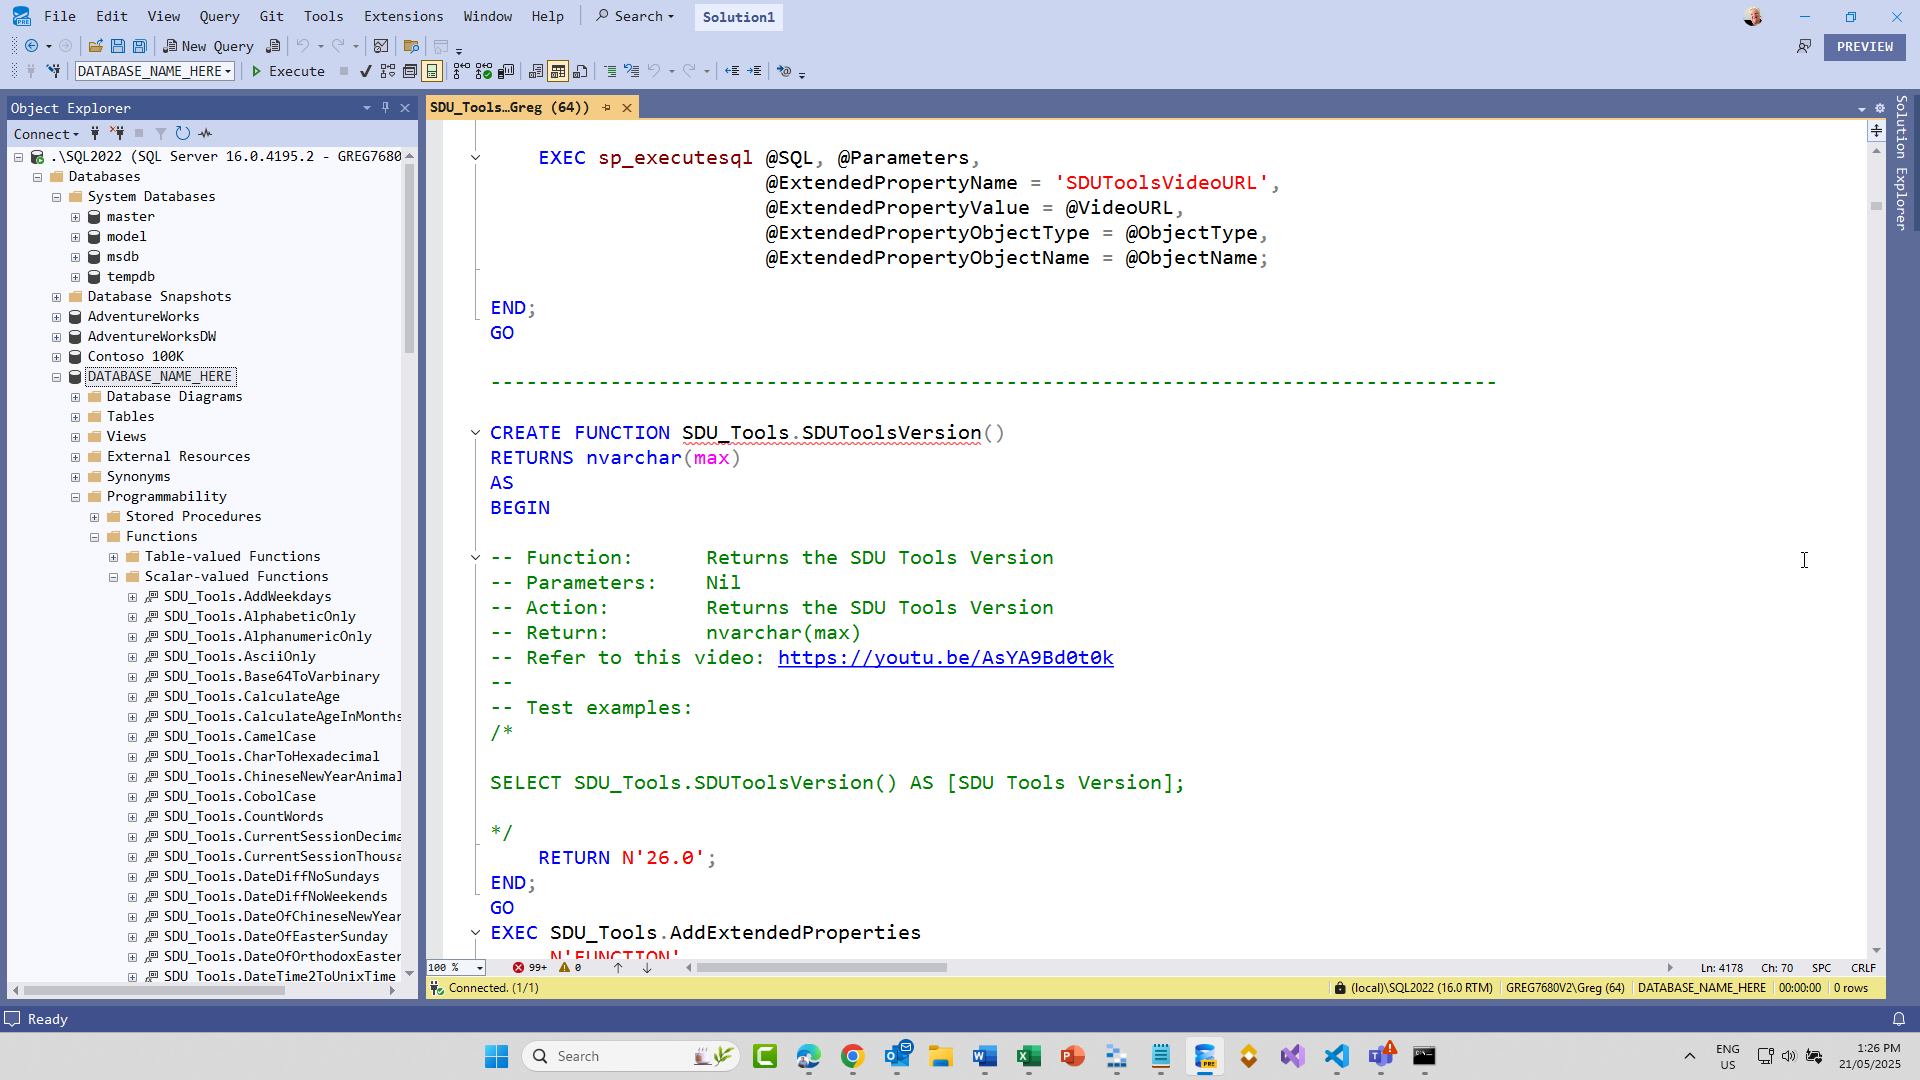1920x1080 pixels.
Task: Expand the Table-valued Functions folder
Action: click(114, 557)
